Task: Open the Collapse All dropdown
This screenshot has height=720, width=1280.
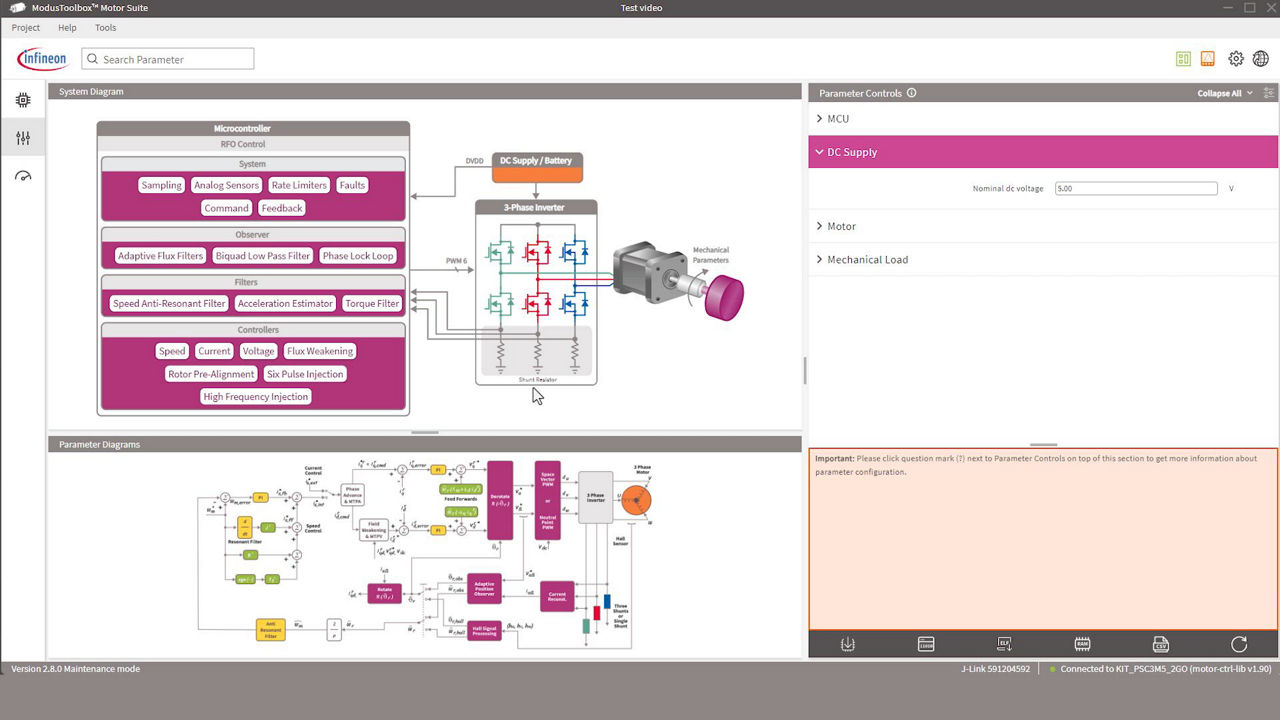Action: point(1224,93)
